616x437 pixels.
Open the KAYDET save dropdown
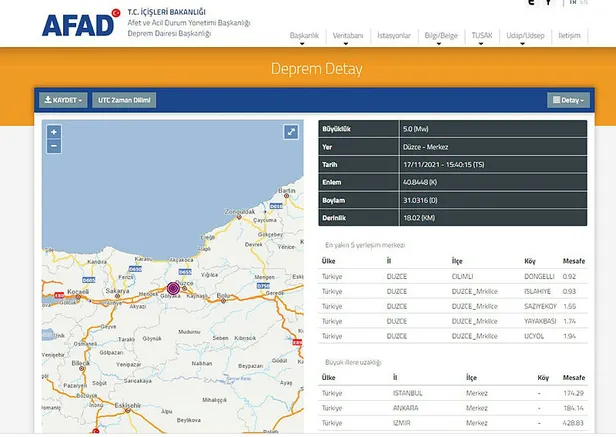[62, 100]
